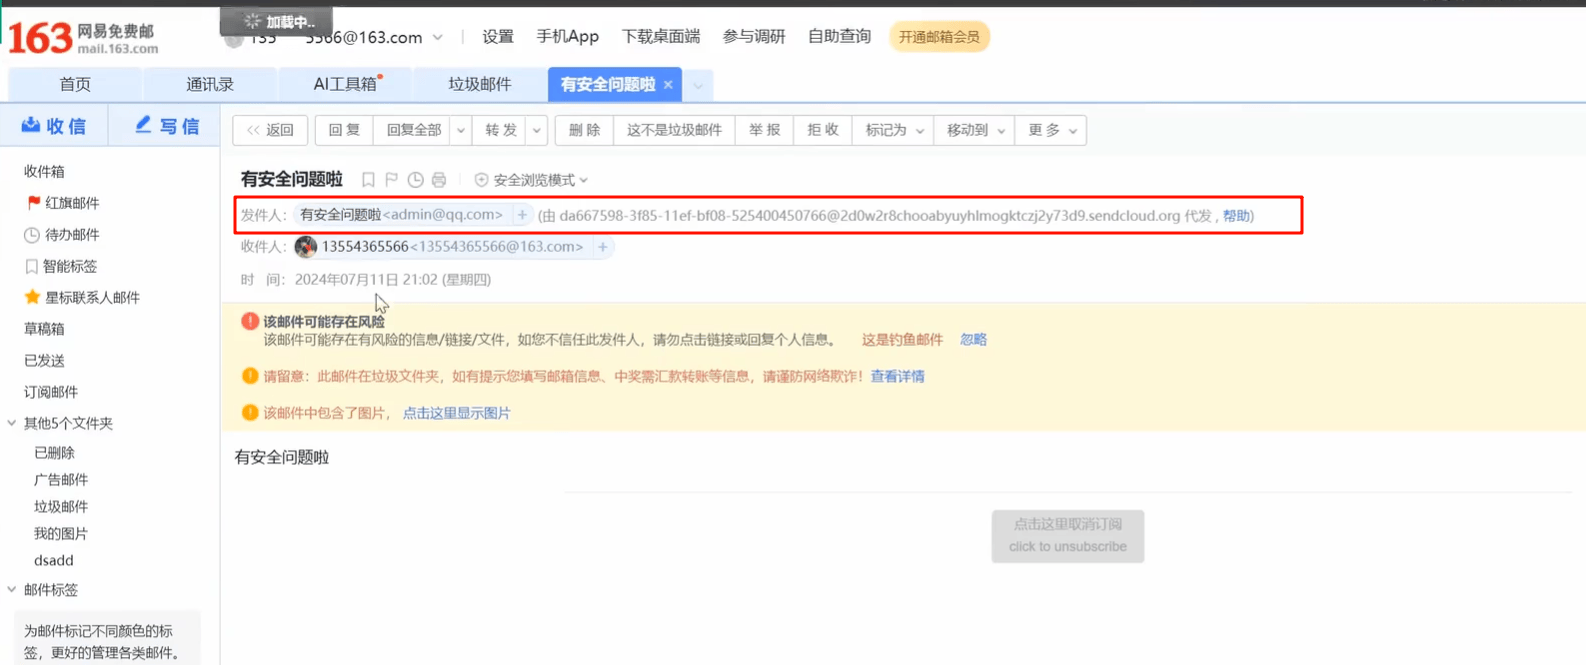
Task: Print this email using the printer icon
Action: (x=439, y=180)
